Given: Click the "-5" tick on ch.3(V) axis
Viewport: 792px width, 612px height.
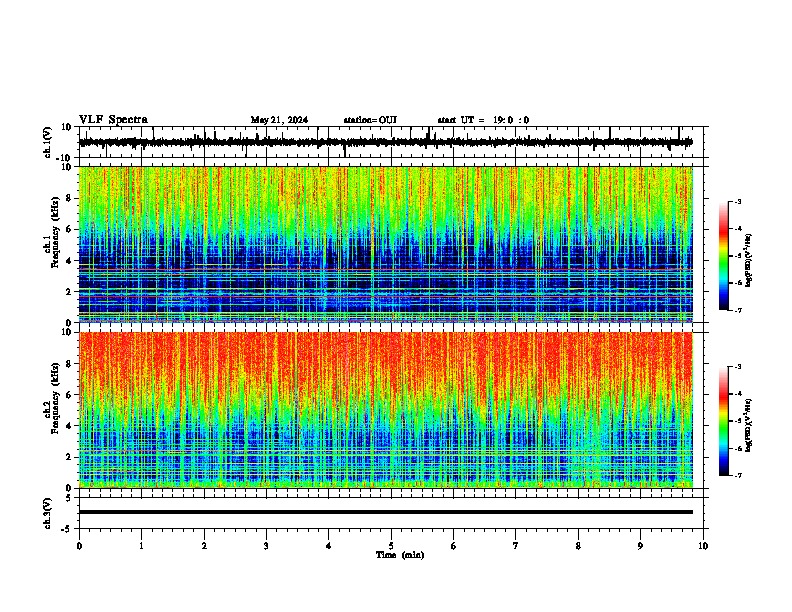Looking at the screenshot, I should [68, 529].
